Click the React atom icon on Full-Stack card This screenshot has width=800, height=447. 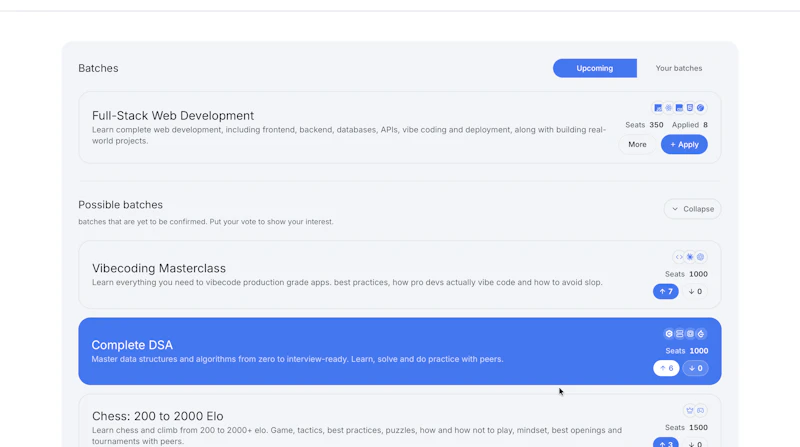coord(668,108)
